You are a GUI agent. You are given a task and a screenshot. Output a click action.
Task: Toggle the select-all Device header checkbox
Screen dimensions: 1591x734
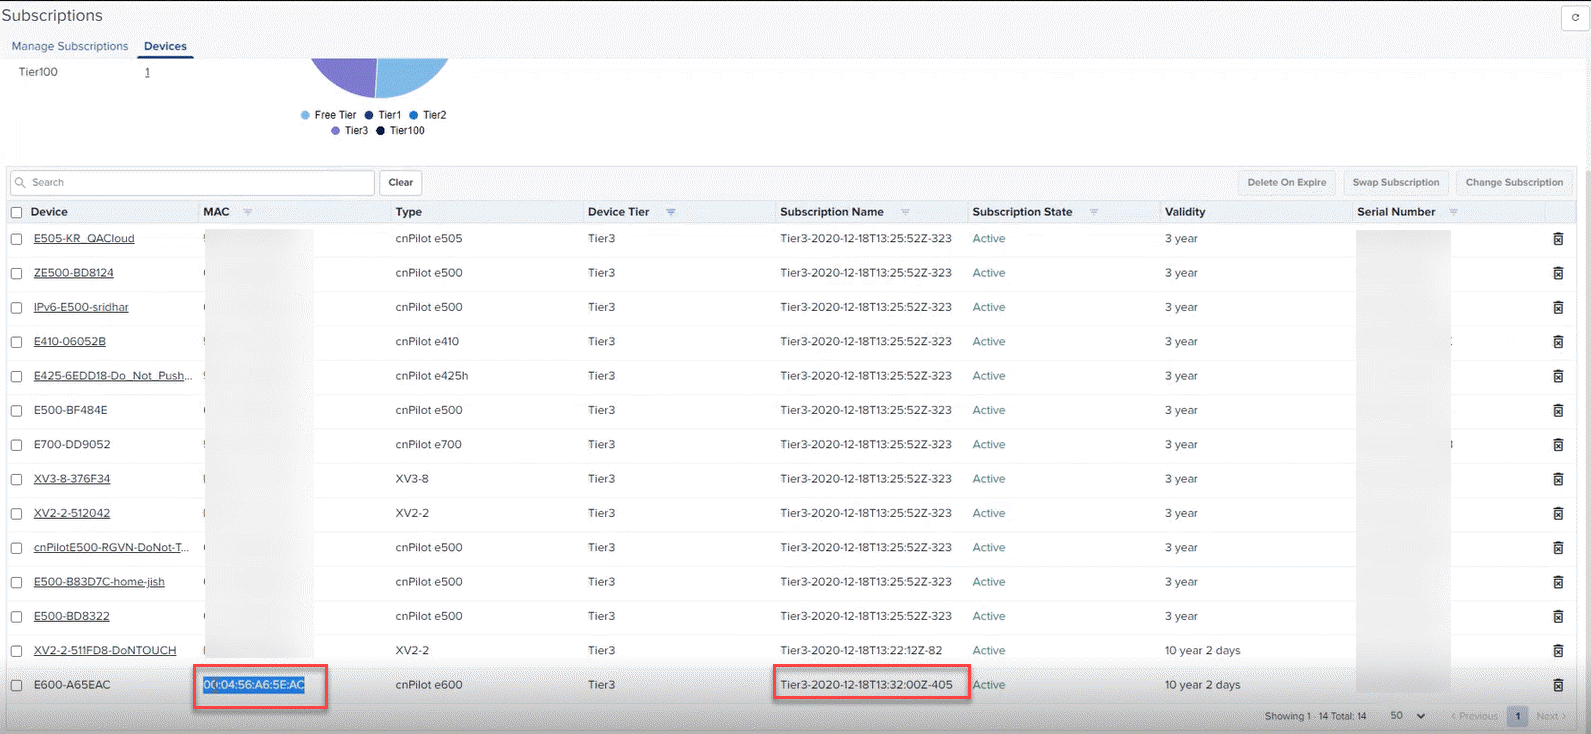(x=16, y=212)
